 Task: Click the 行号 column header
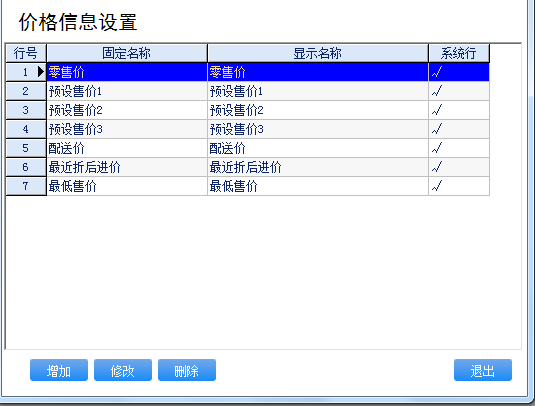(x=26, y=53)
